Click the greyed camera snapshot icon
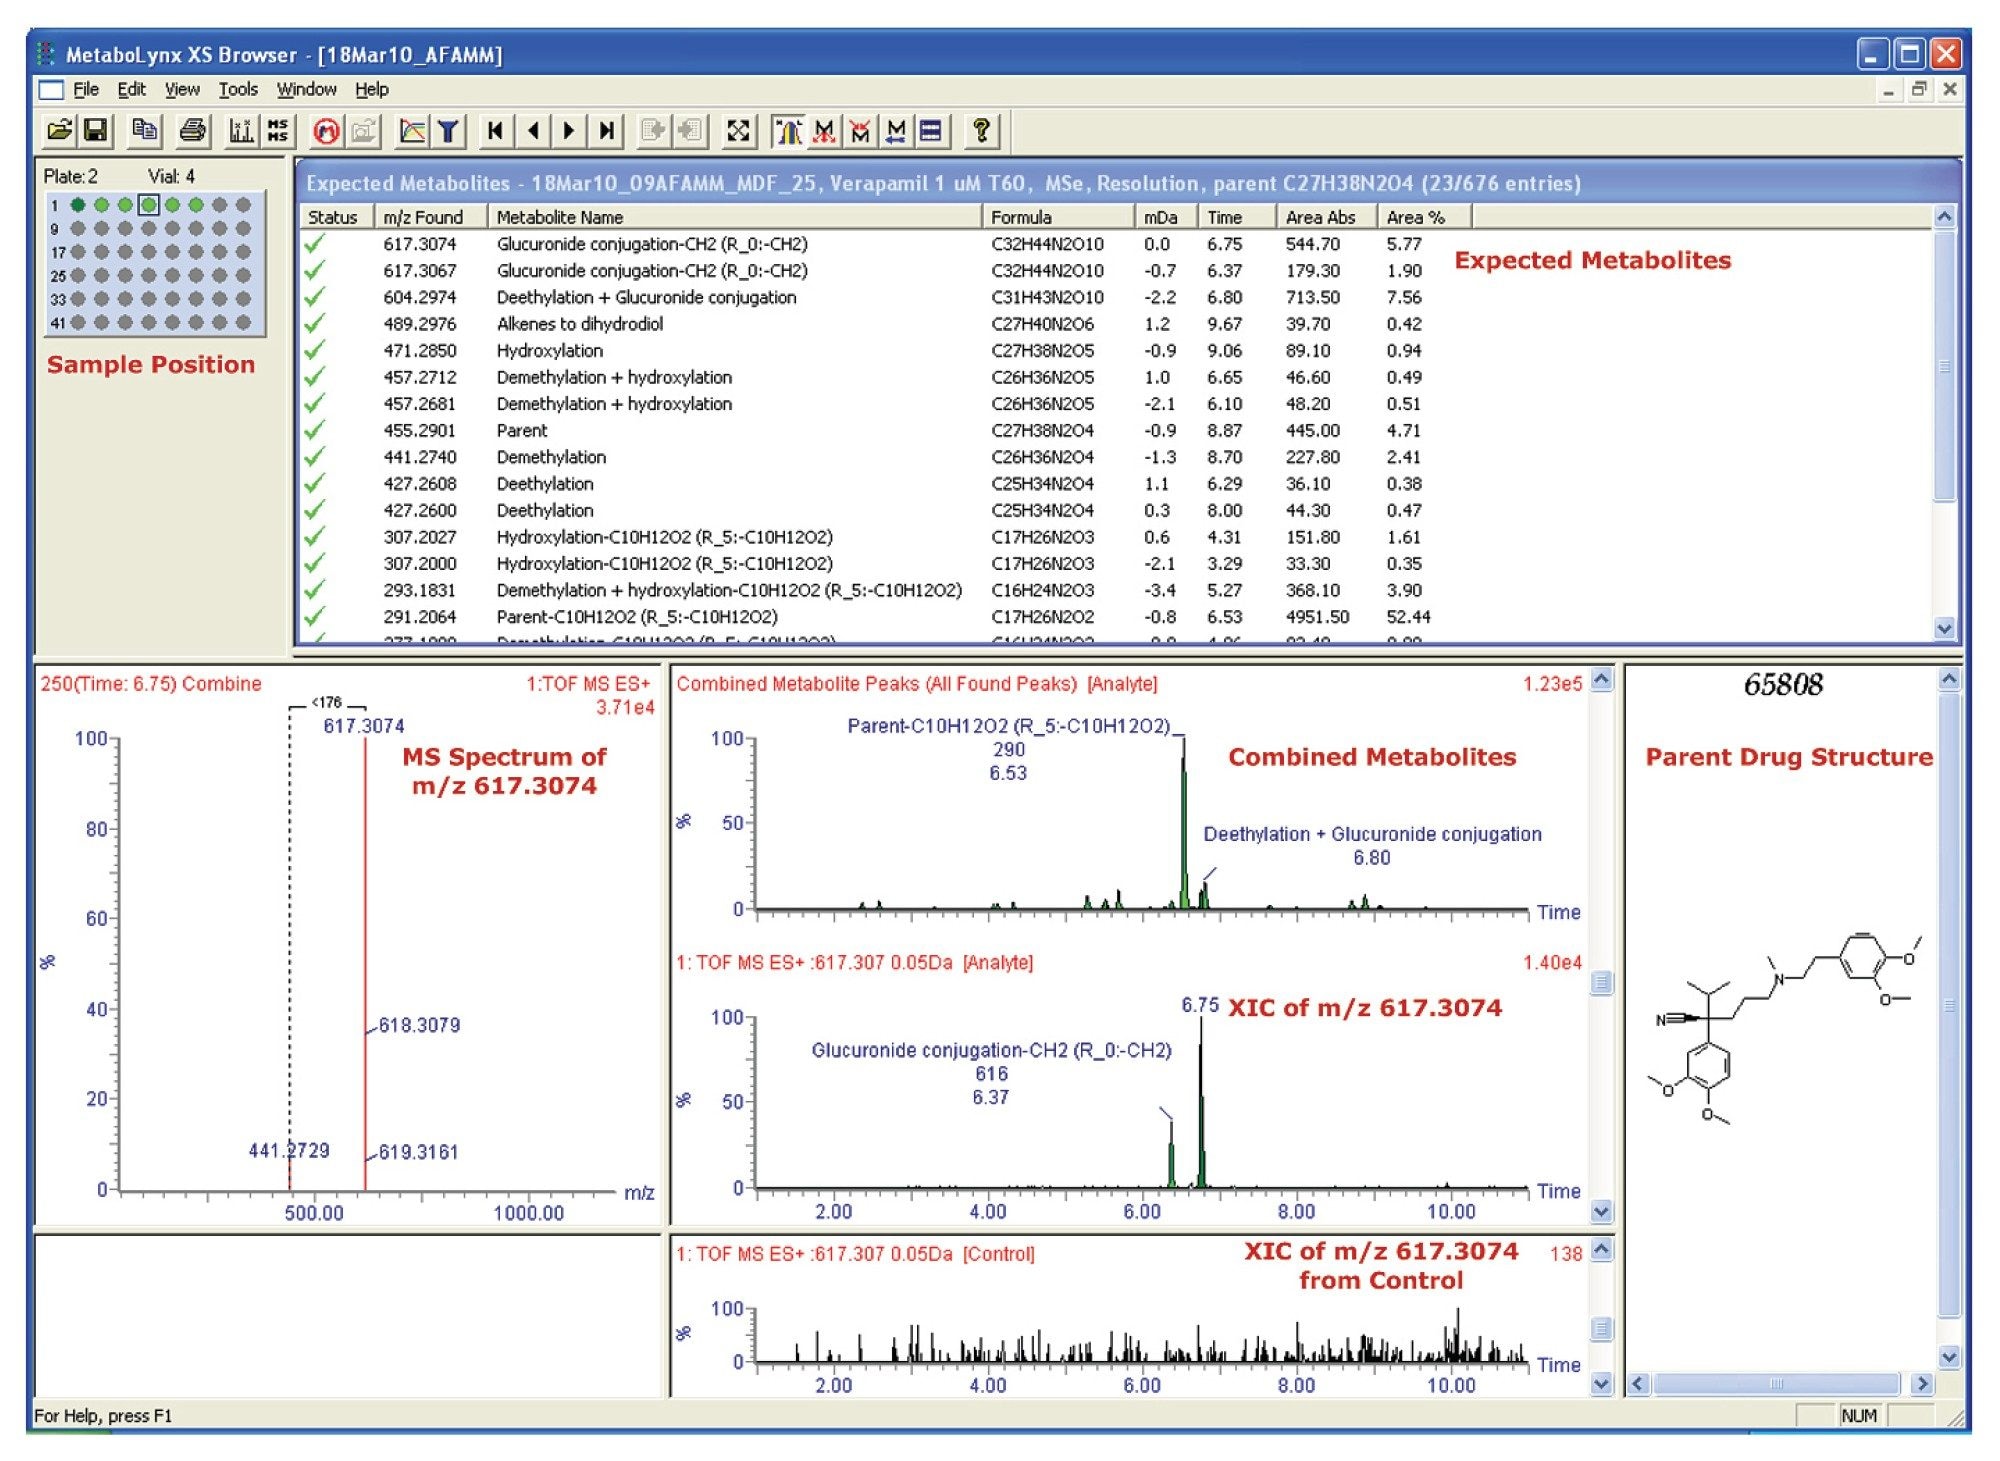 (364, 131)
